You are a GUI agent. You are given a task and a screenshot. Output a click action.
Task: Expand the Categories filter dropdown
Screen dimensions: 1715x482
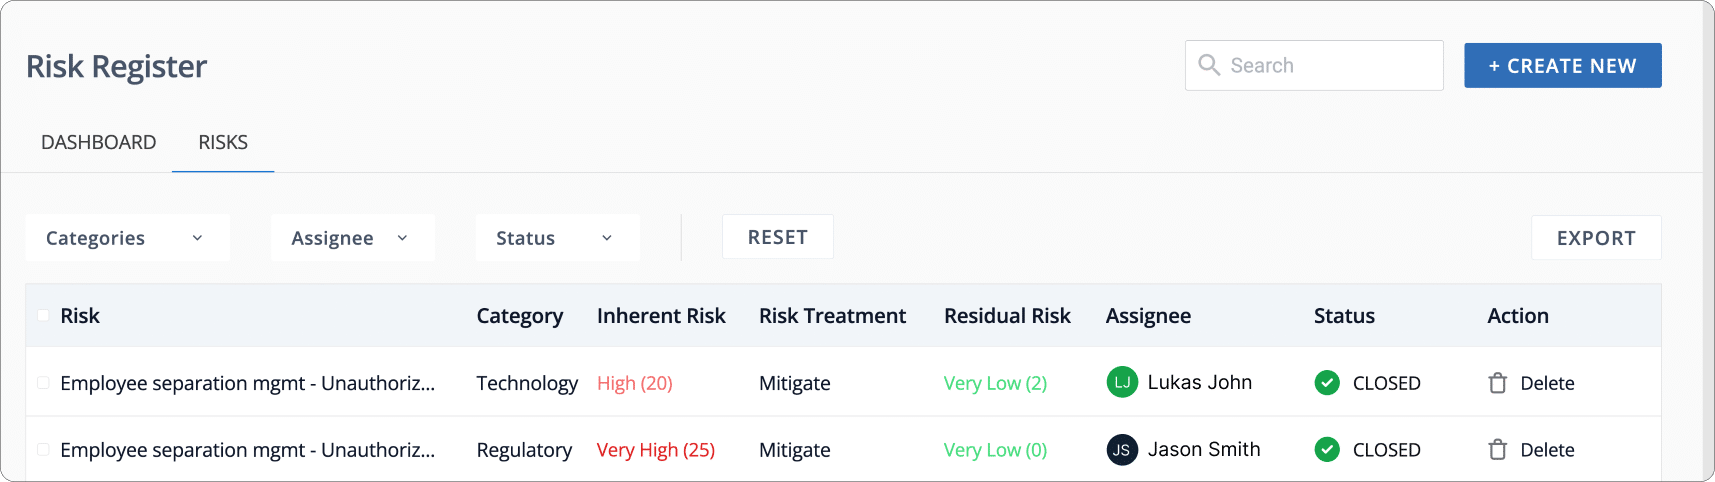click(128, 238)
